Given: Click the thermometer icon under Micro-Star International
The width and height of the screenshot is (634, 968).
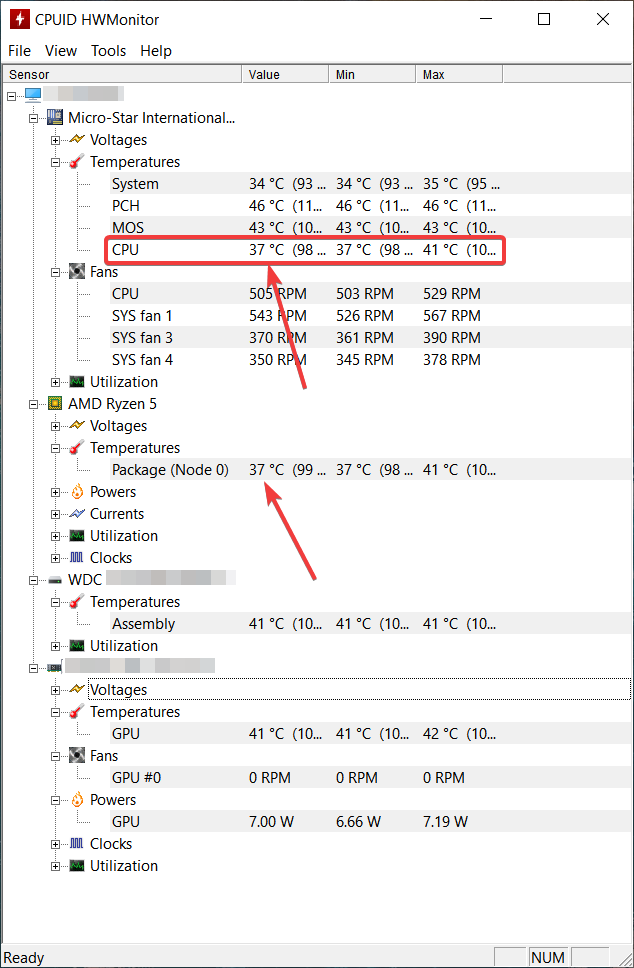Looking at the screenshot, I should coord(77,162).
